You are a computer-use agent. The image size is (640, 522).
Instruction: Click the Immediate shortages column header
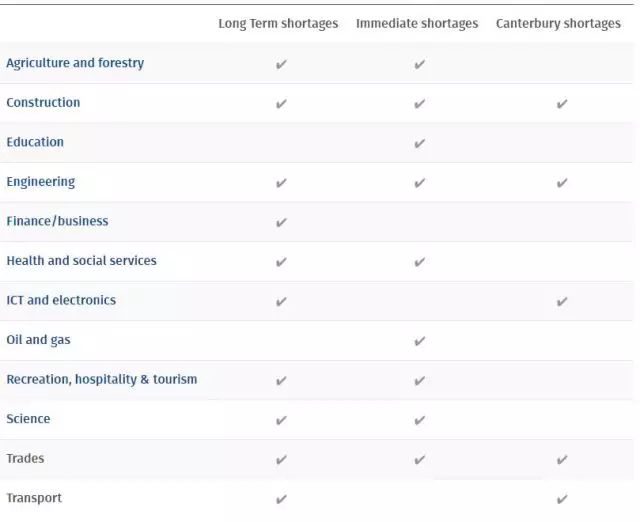pyautogui.click(x=417, y=24)
